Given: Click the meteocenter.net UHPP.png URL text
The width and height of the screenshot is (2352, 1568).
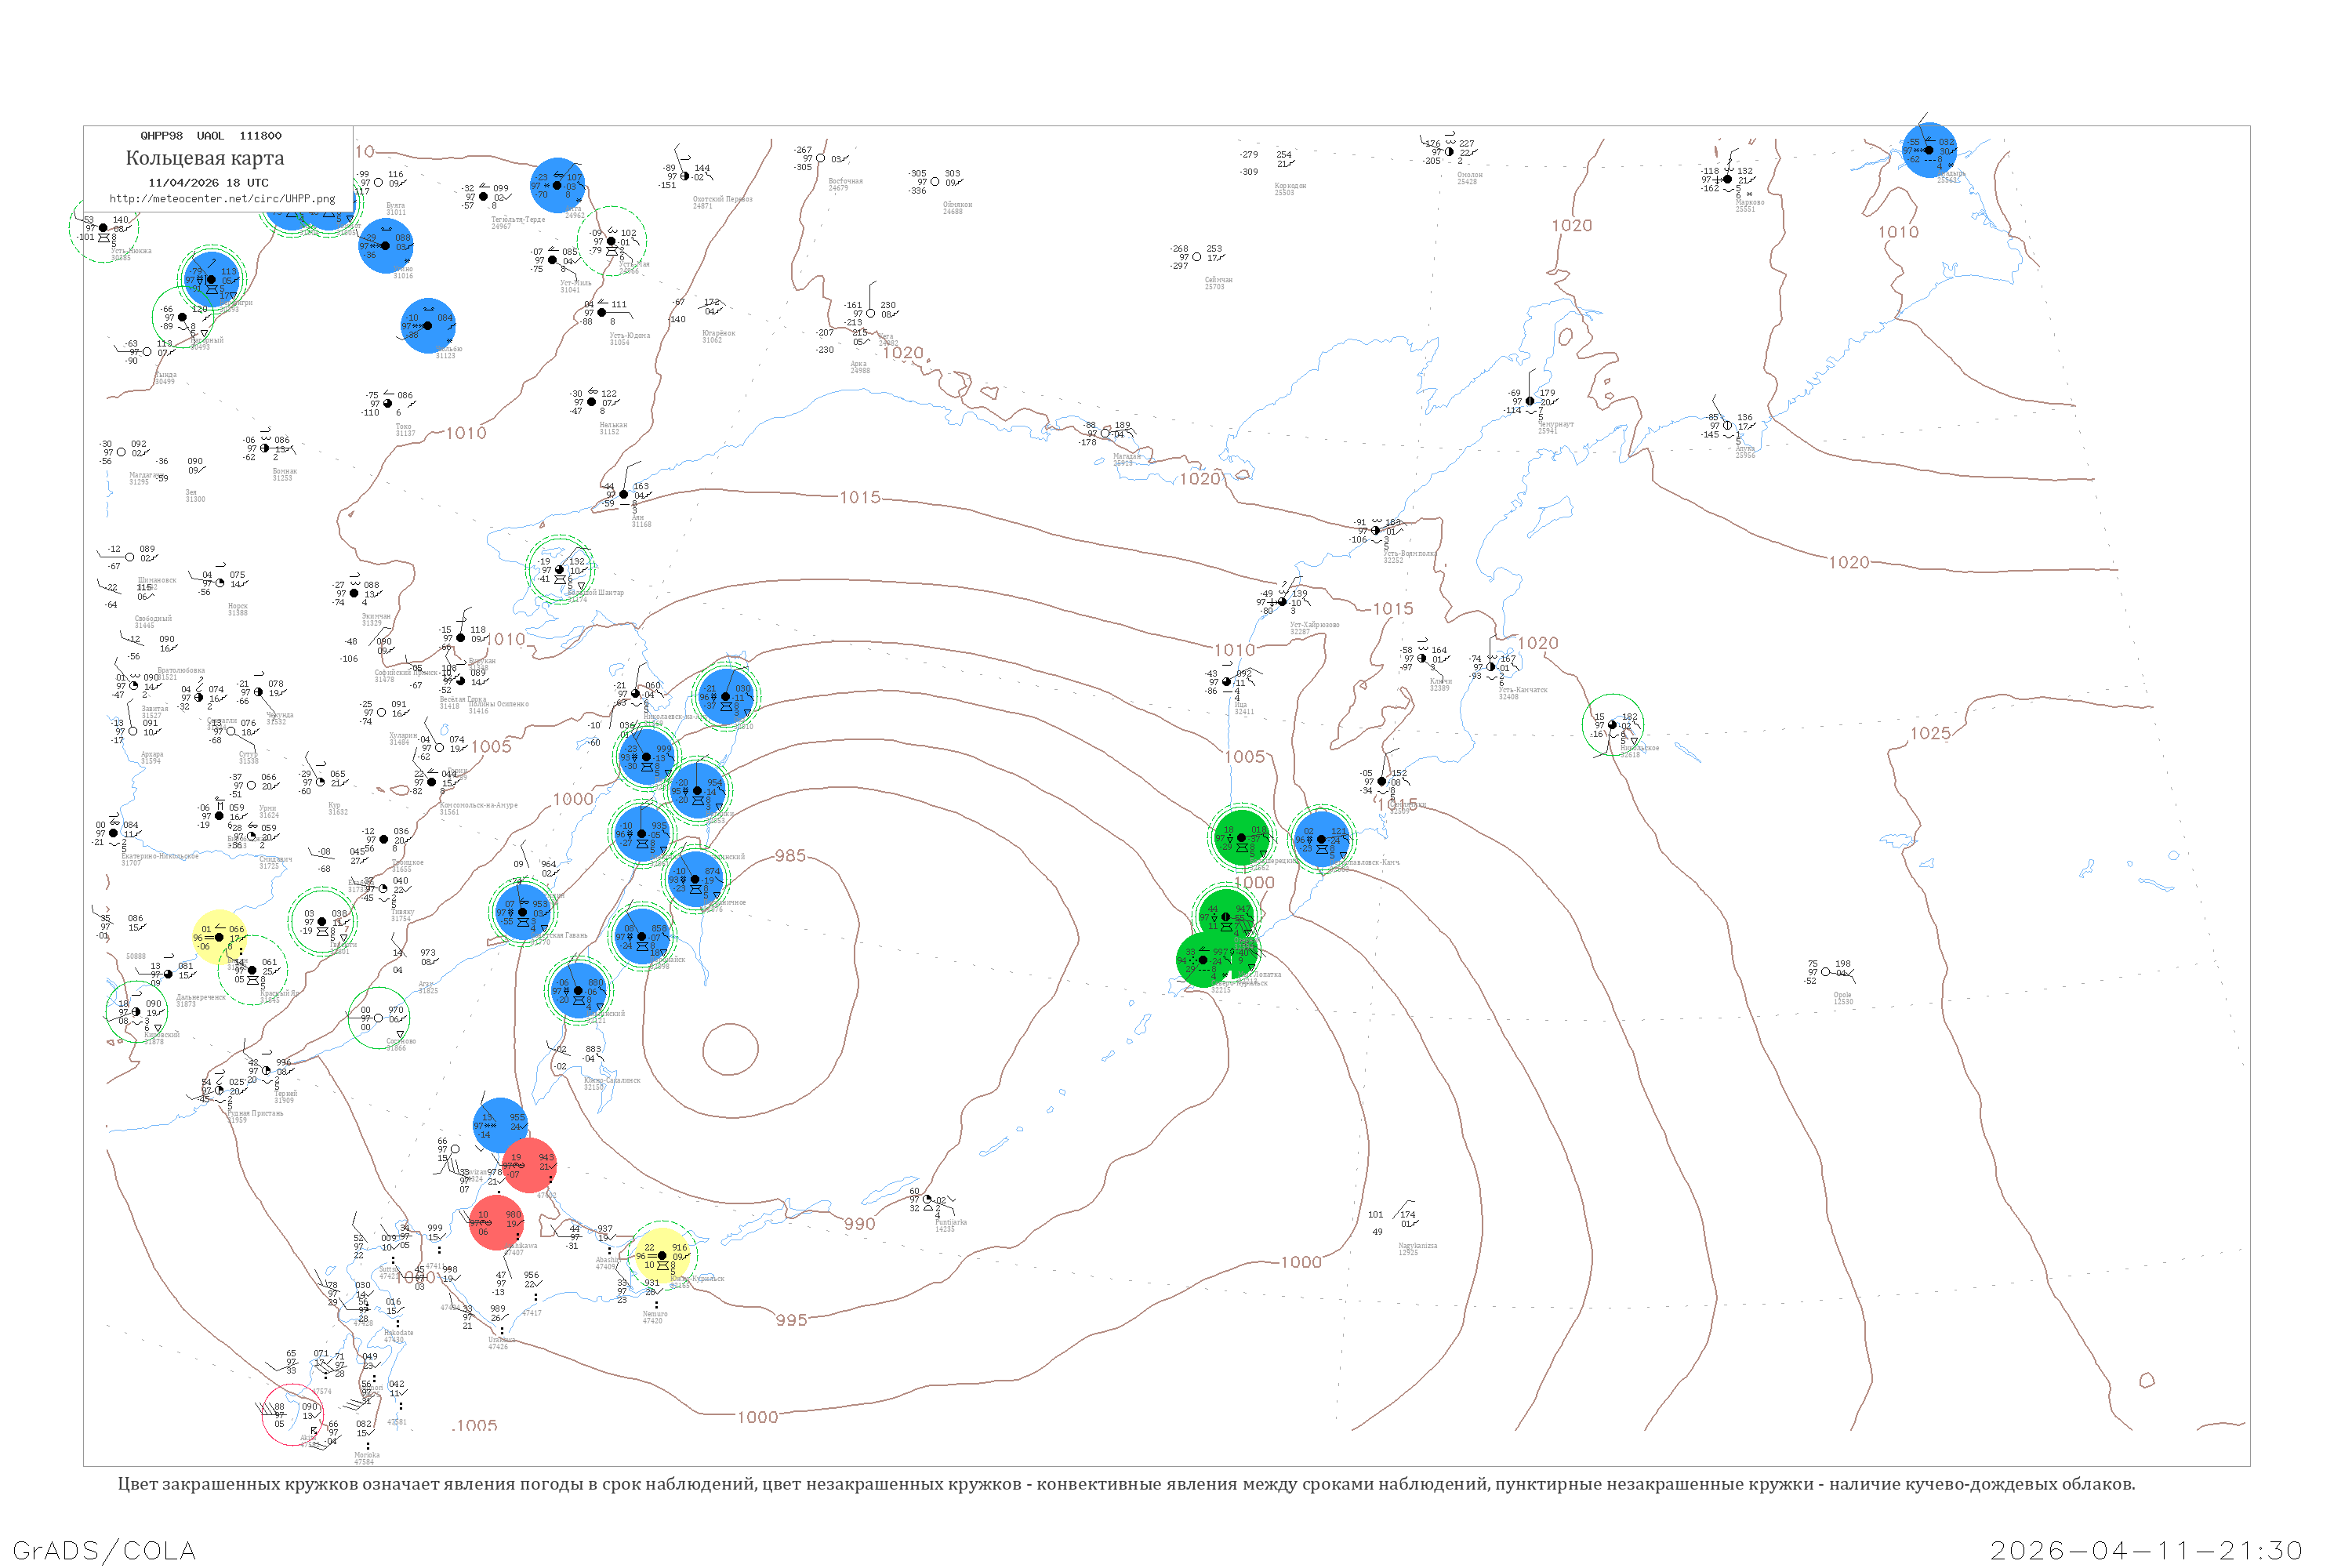Looking at the screenshot, I should pyautogui.click(x=222, y=199).
